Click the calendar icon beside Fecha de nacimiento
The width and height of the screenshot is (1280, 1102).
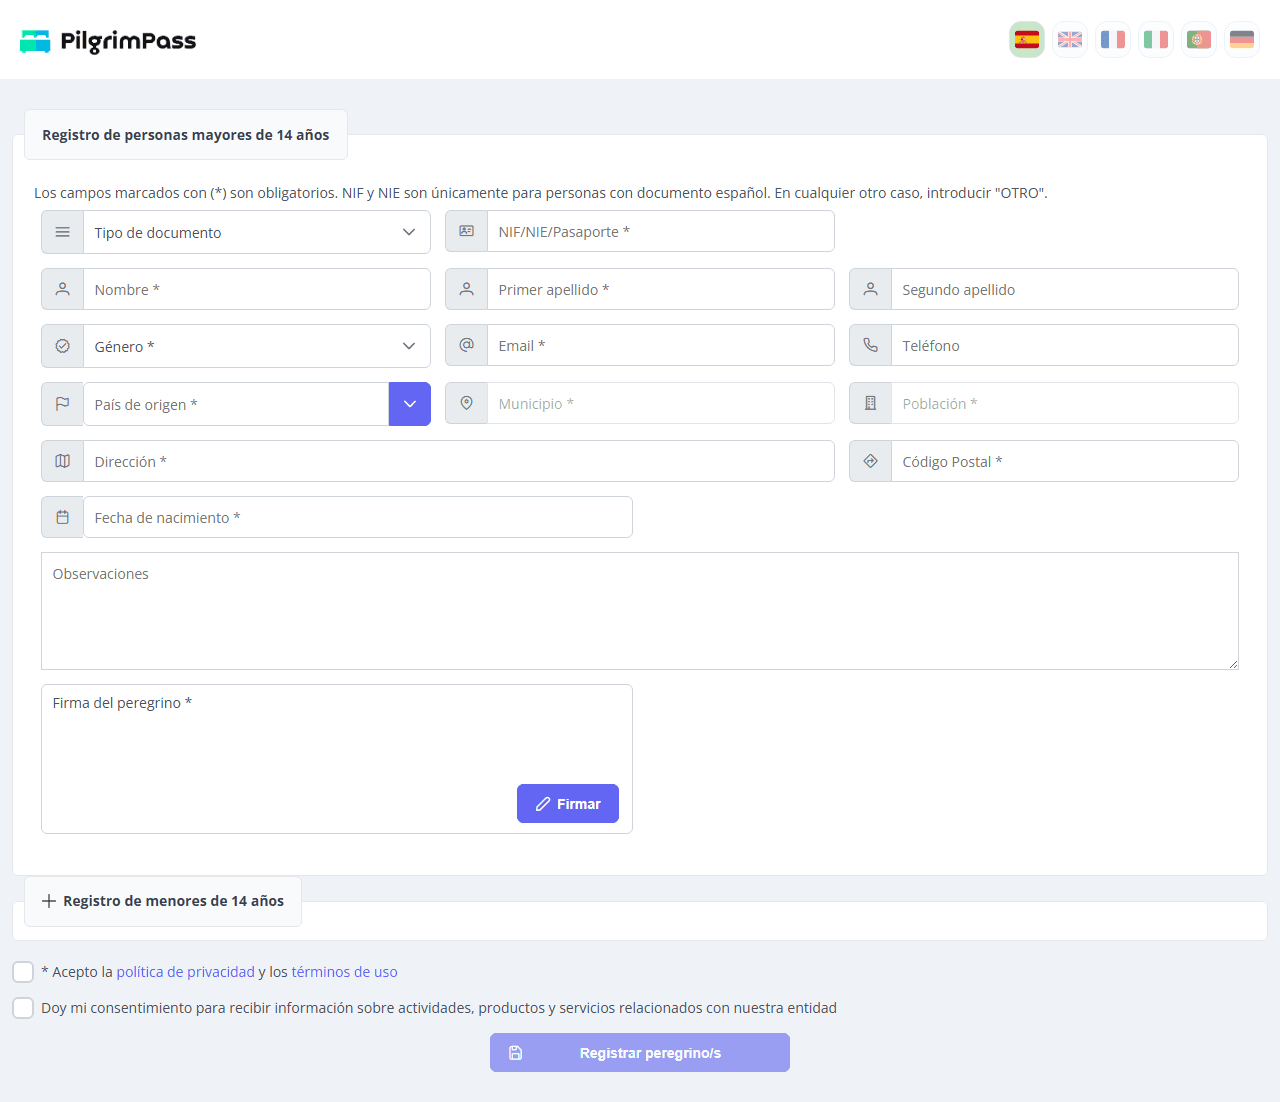(62, 517)
